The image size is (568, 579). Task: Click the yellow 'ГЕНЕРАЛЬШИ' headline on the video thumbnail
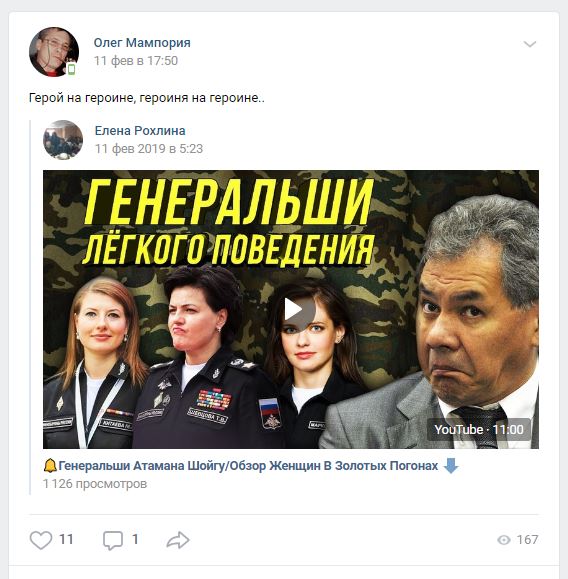click(x=229, y=202)
